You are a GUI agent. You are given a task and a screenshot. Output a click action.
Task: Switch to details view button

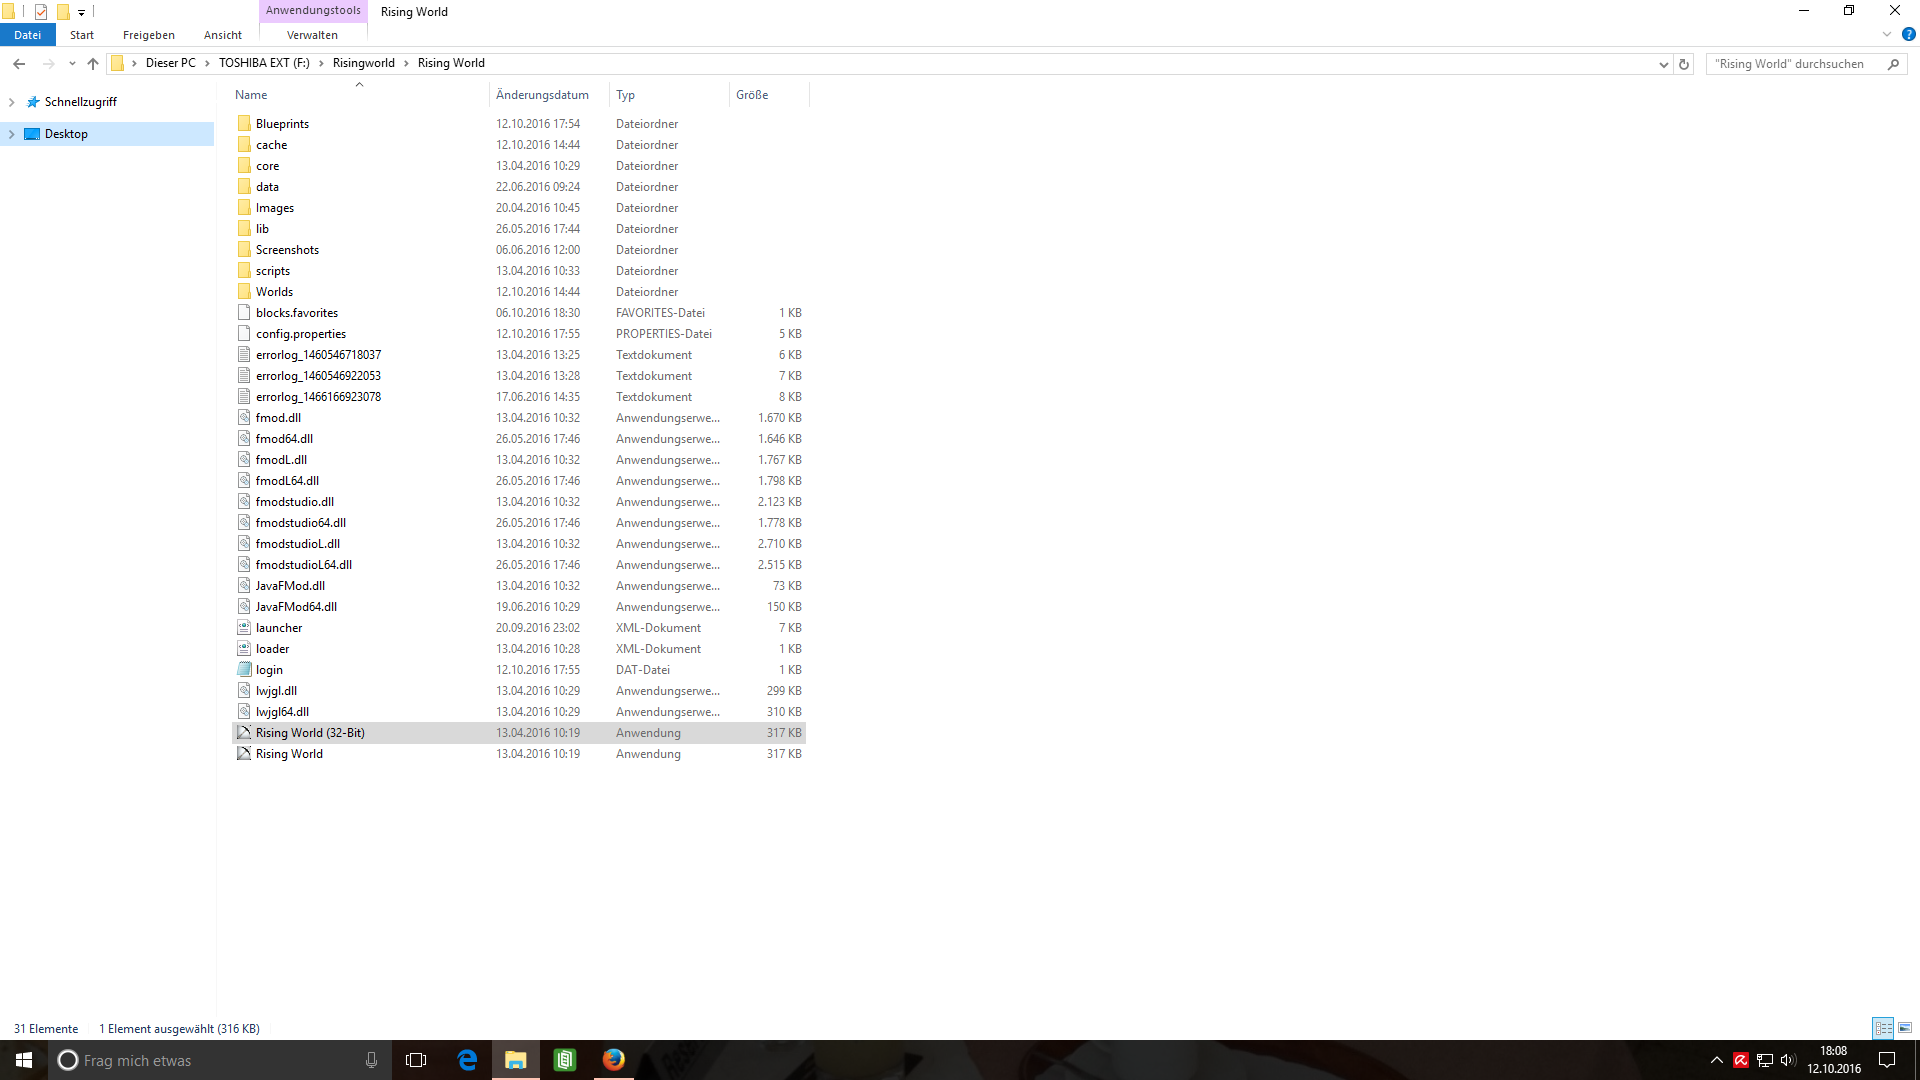pyautogui.click(x=1883, y=1028)
